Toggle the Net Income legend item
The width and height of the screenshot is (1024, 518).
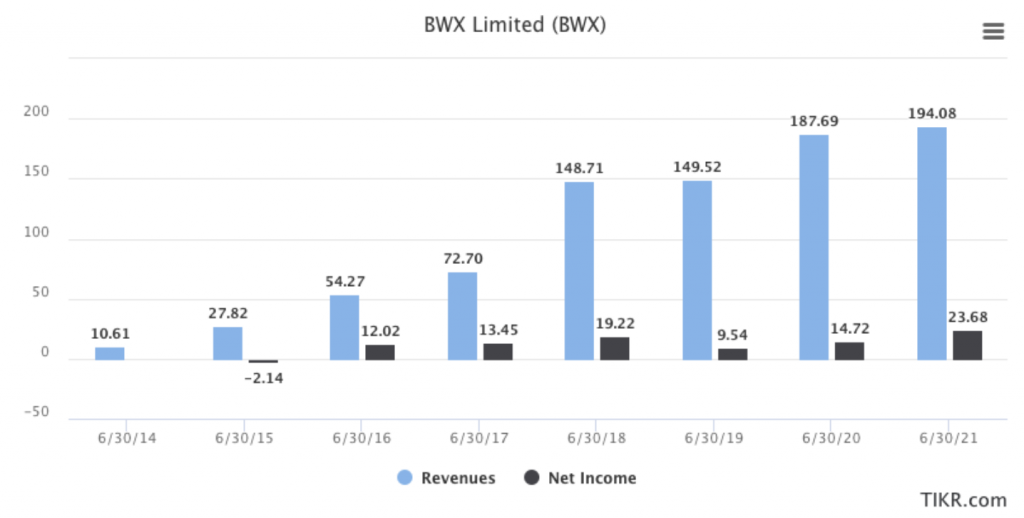pyautogui.click(x=580, y=478)
